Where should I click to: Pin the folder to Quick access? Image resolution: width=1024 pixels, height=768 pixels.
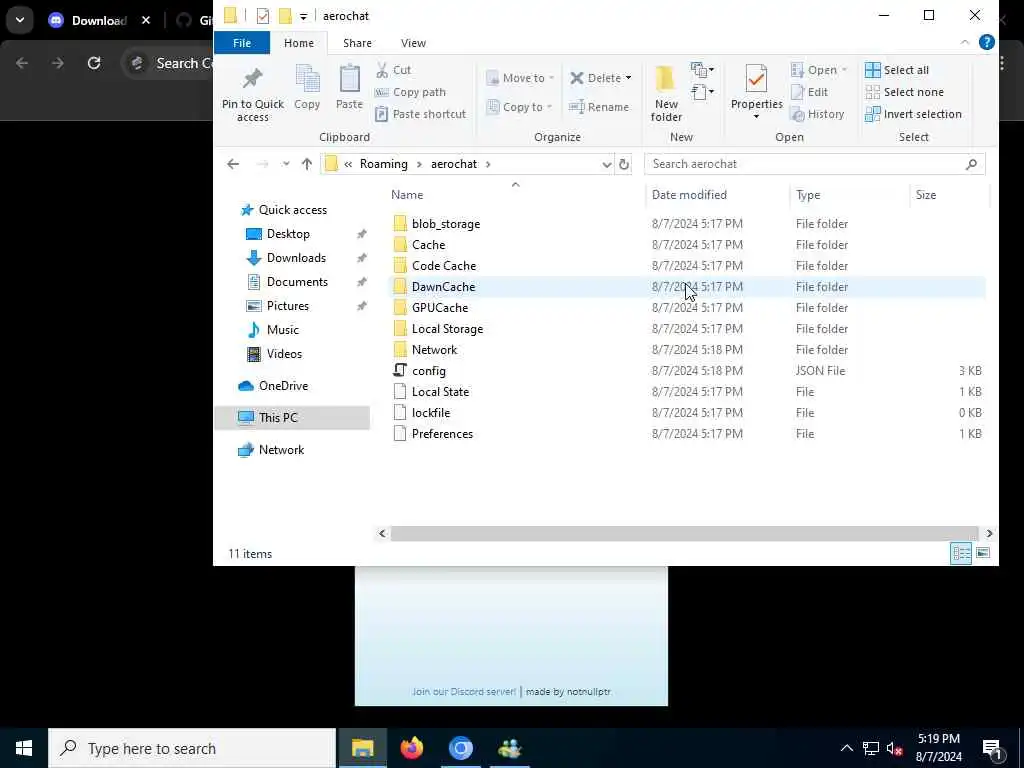pos(252,95)
